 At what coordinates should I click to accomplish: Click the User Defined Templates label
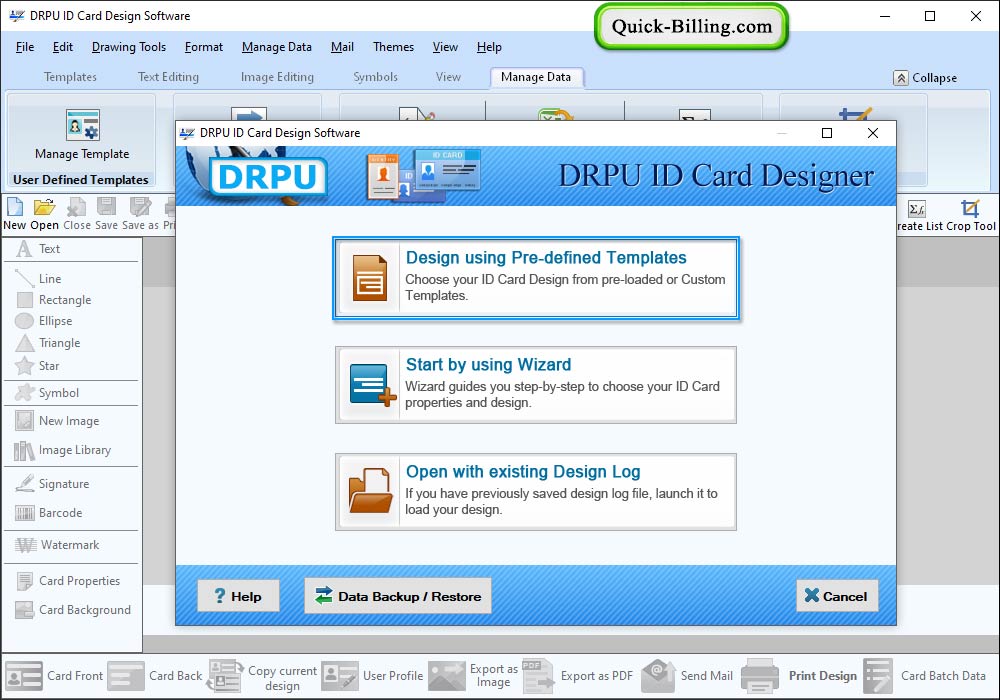pyautogui.click(x=81, y=180)
